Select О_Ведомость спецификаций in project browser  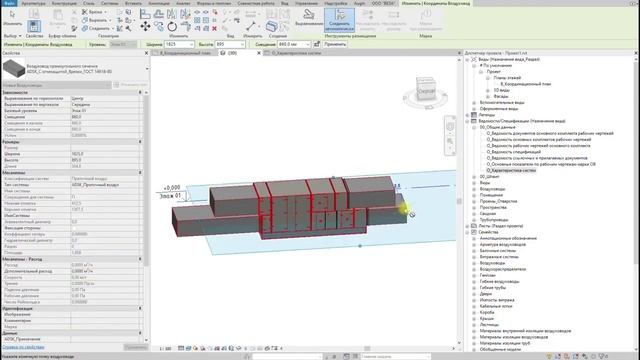pos(513,152)
